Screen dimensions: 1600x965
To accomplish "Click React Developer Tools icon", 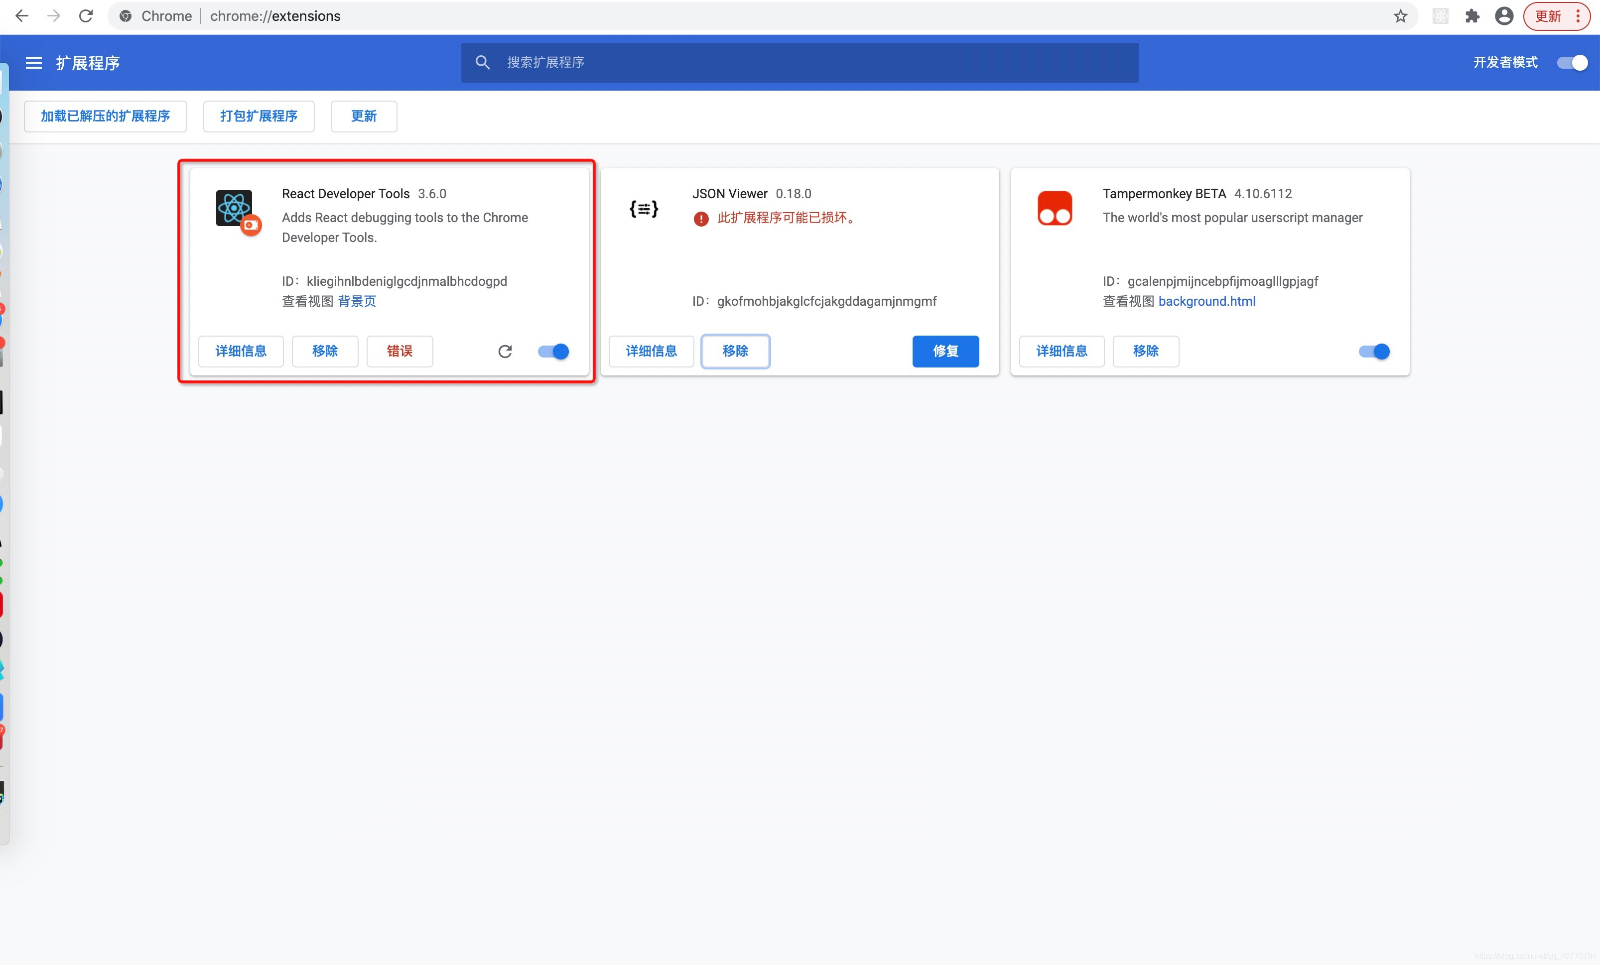I will tap(238, 211).
